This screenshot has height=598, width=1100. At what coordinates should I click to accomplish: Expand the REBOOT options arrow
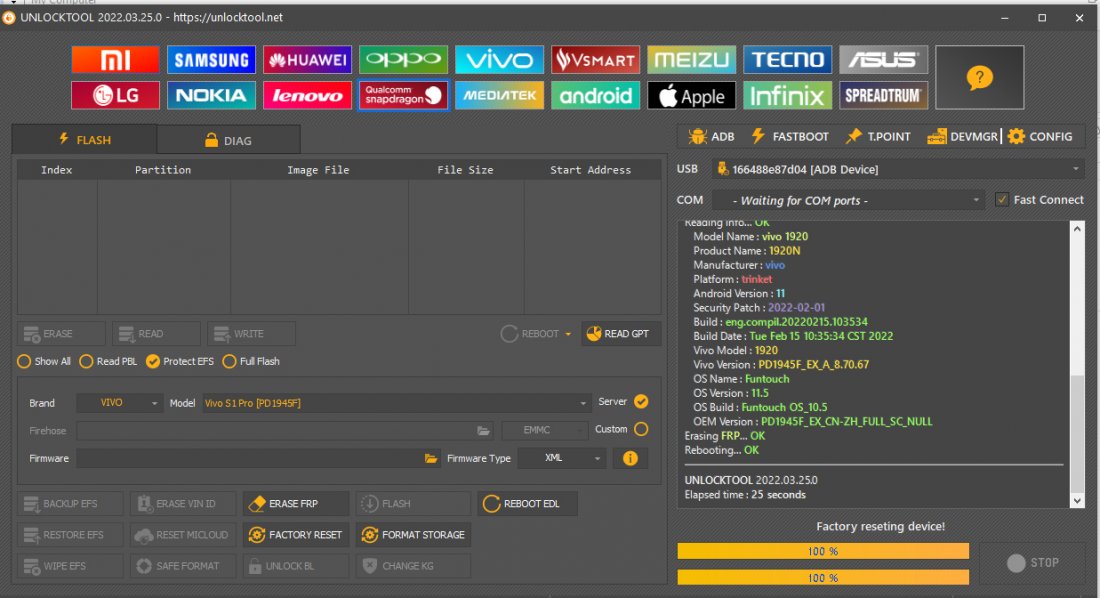coord(568,334)
